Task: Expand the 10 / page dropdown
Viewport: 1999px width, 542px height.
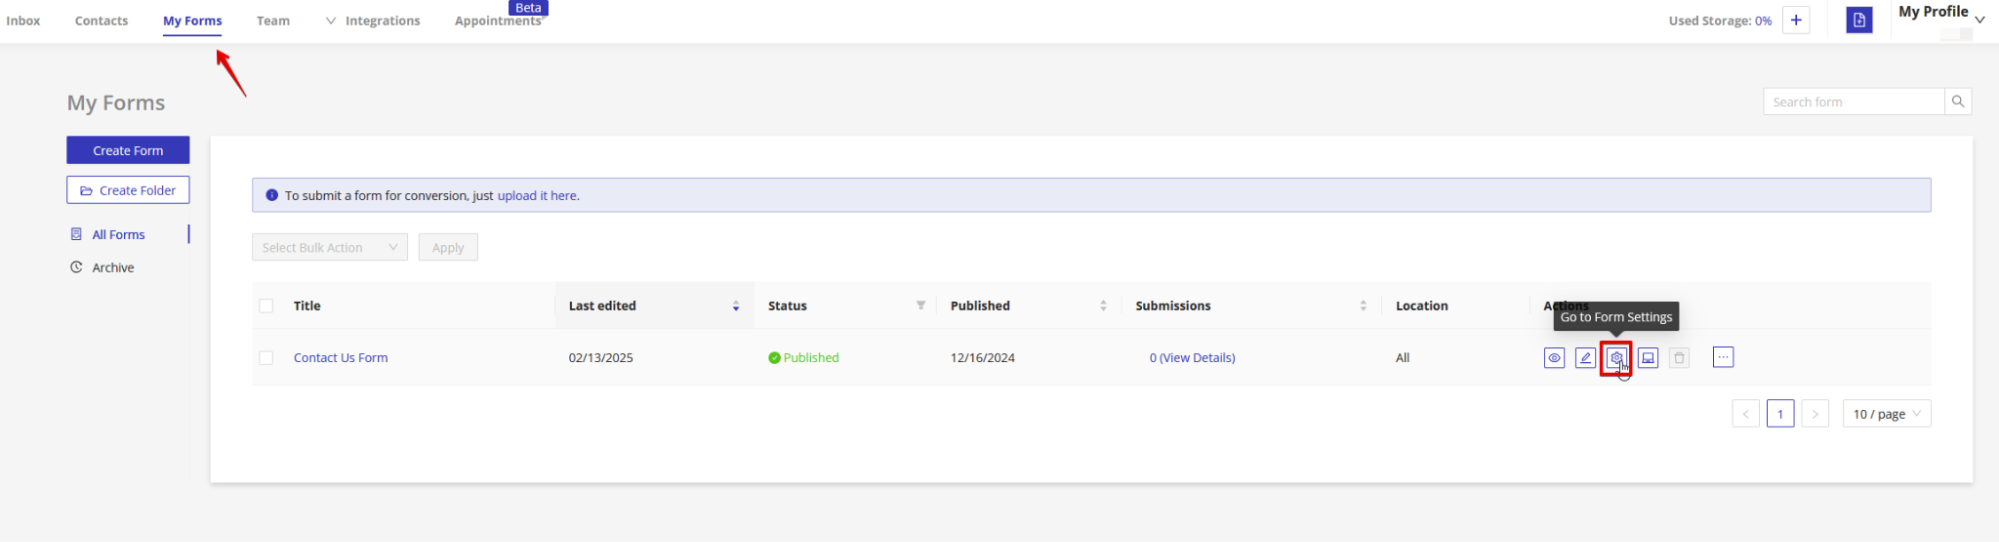Action: point(1886,414)
